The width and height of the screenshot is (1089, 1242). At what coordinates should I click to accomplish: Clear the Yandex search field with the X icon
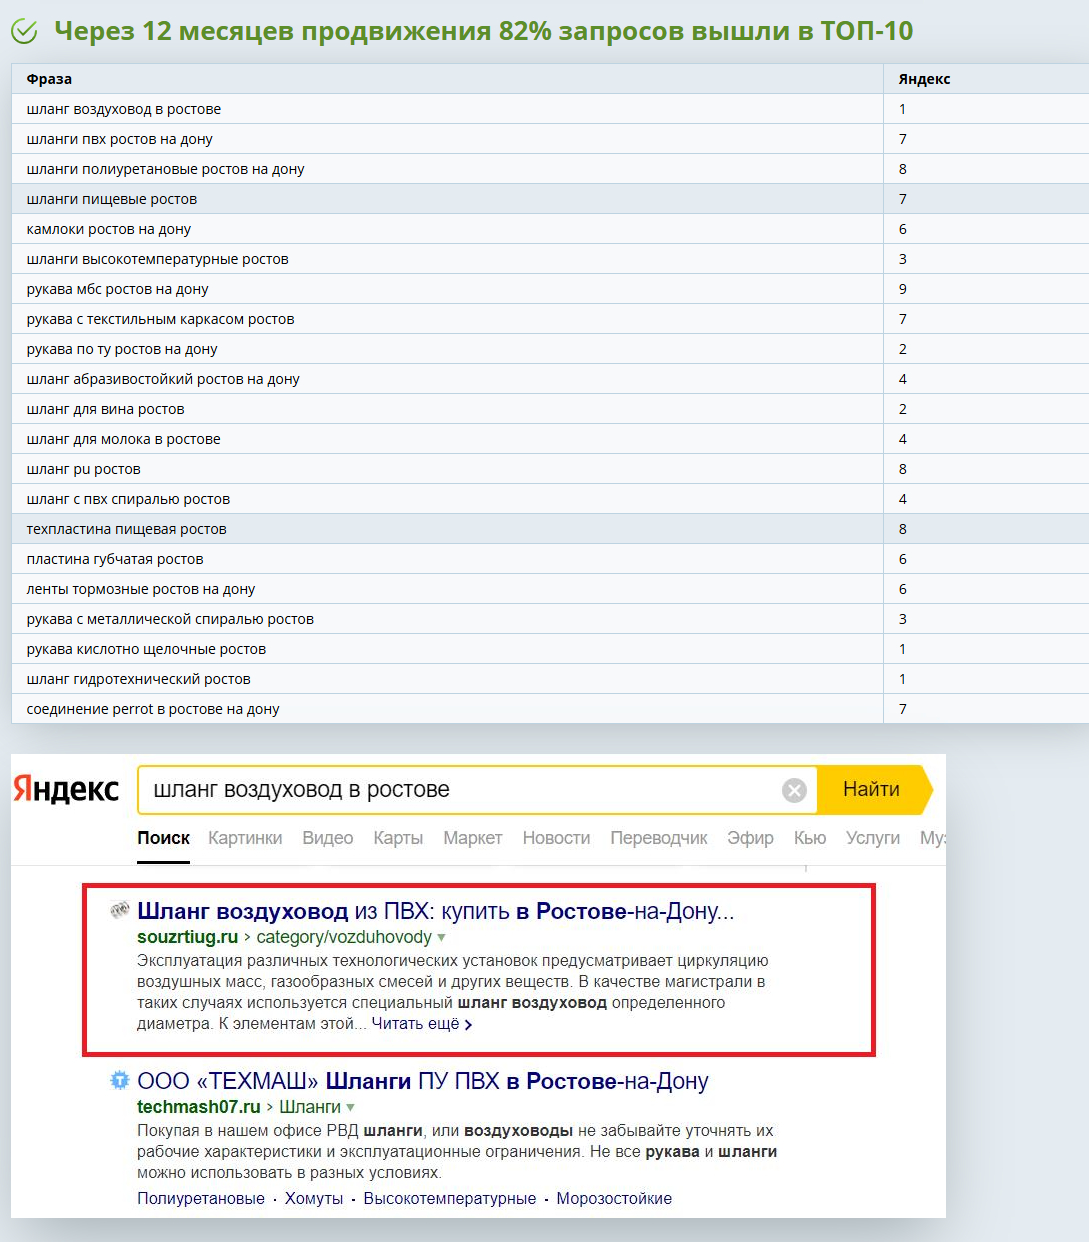(x=794, y=791)
